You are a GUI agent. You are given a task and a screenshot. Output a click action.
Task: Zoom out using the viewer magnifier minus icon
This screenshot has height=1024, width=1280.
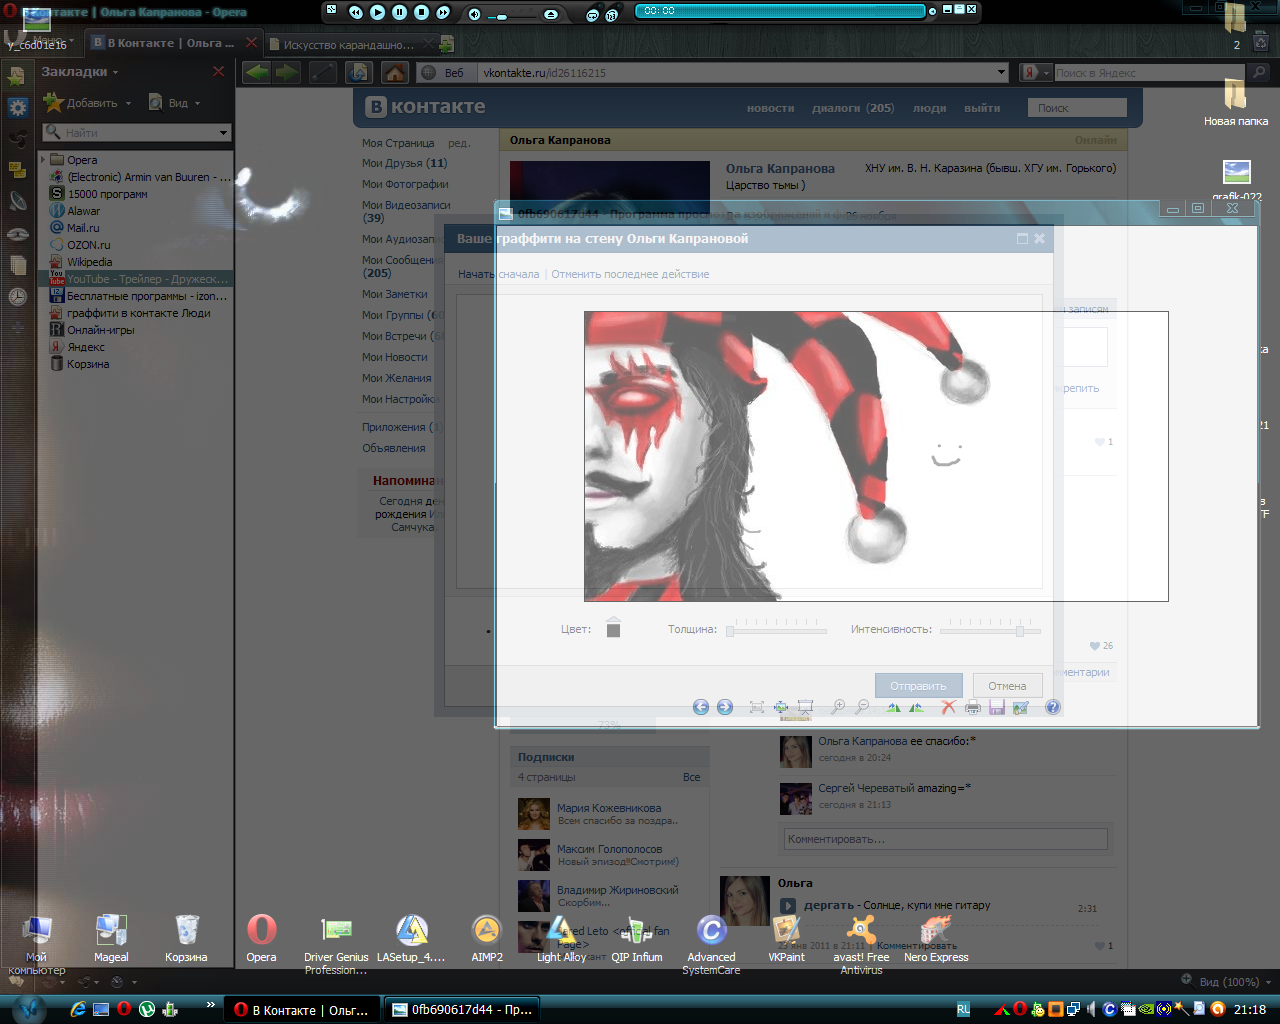(x=862, y=707)
